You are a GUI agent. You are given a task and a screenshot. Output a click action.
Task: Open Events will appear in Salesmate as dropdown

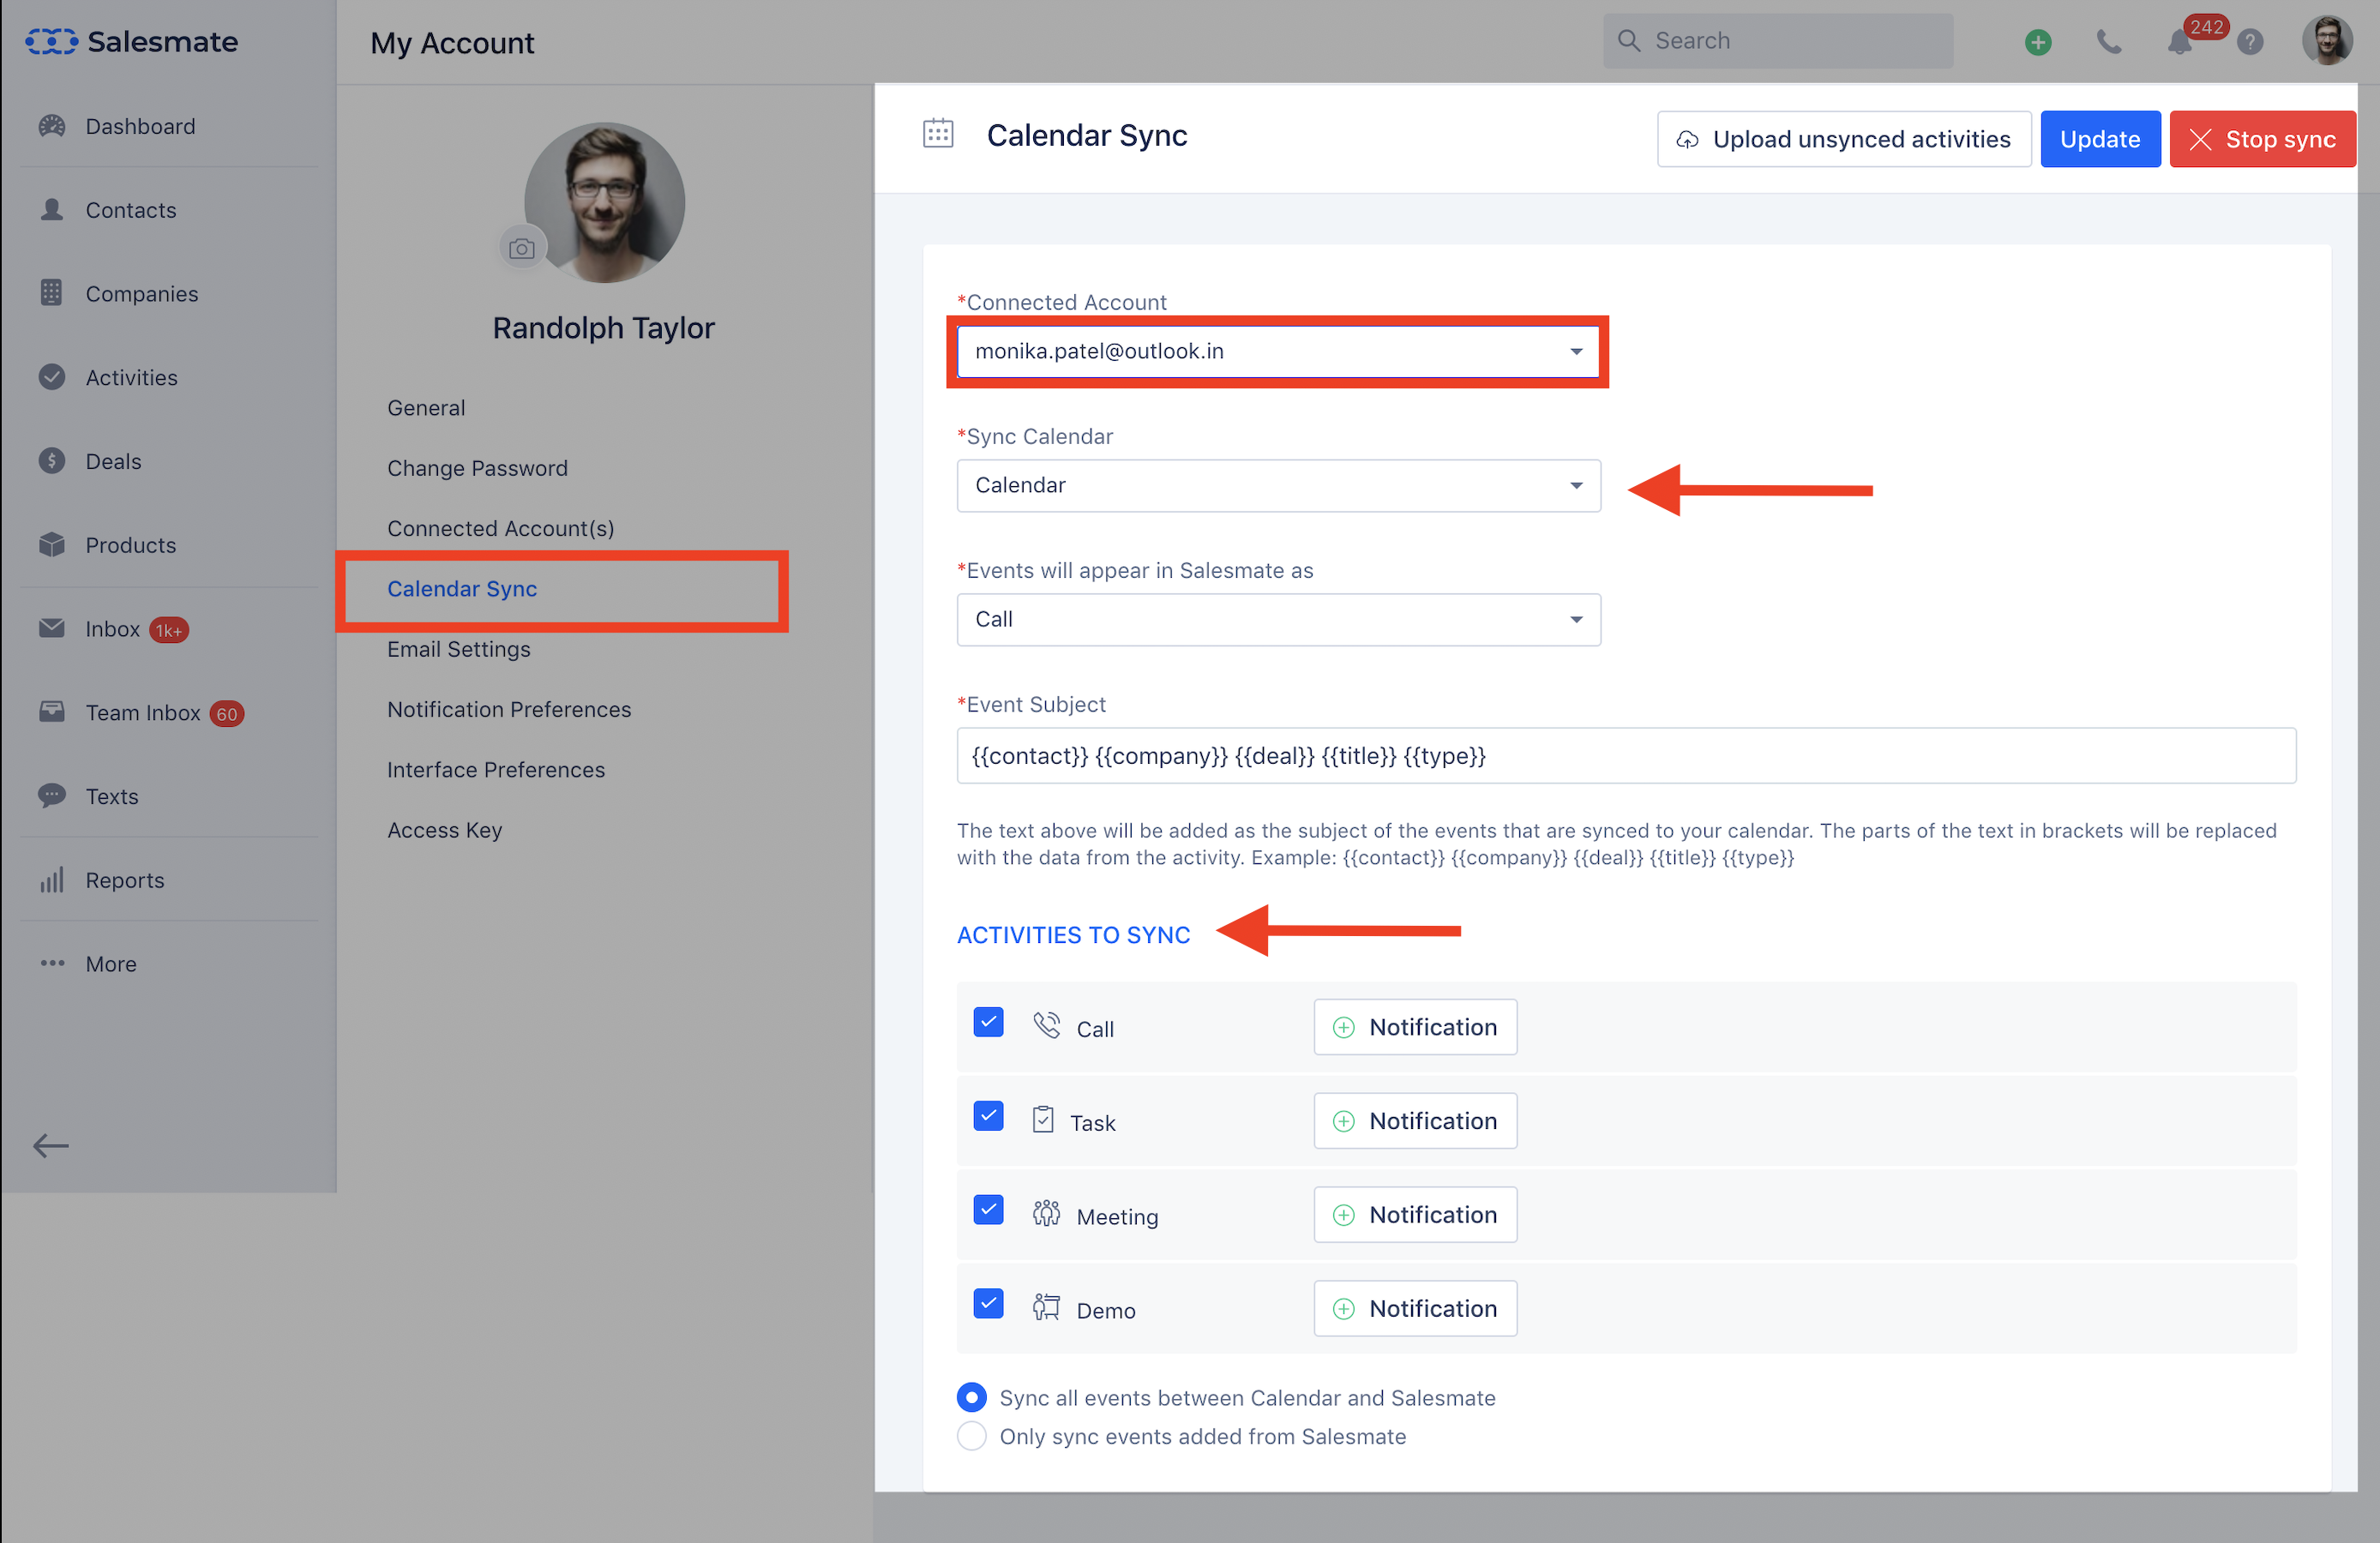point(1278,620)
